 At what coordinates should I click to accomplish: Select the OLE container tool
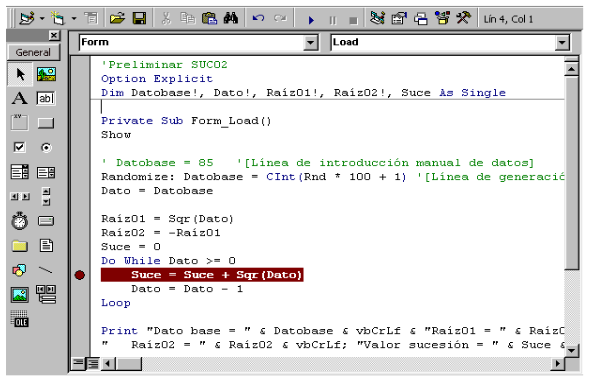(x=19, y=319)
